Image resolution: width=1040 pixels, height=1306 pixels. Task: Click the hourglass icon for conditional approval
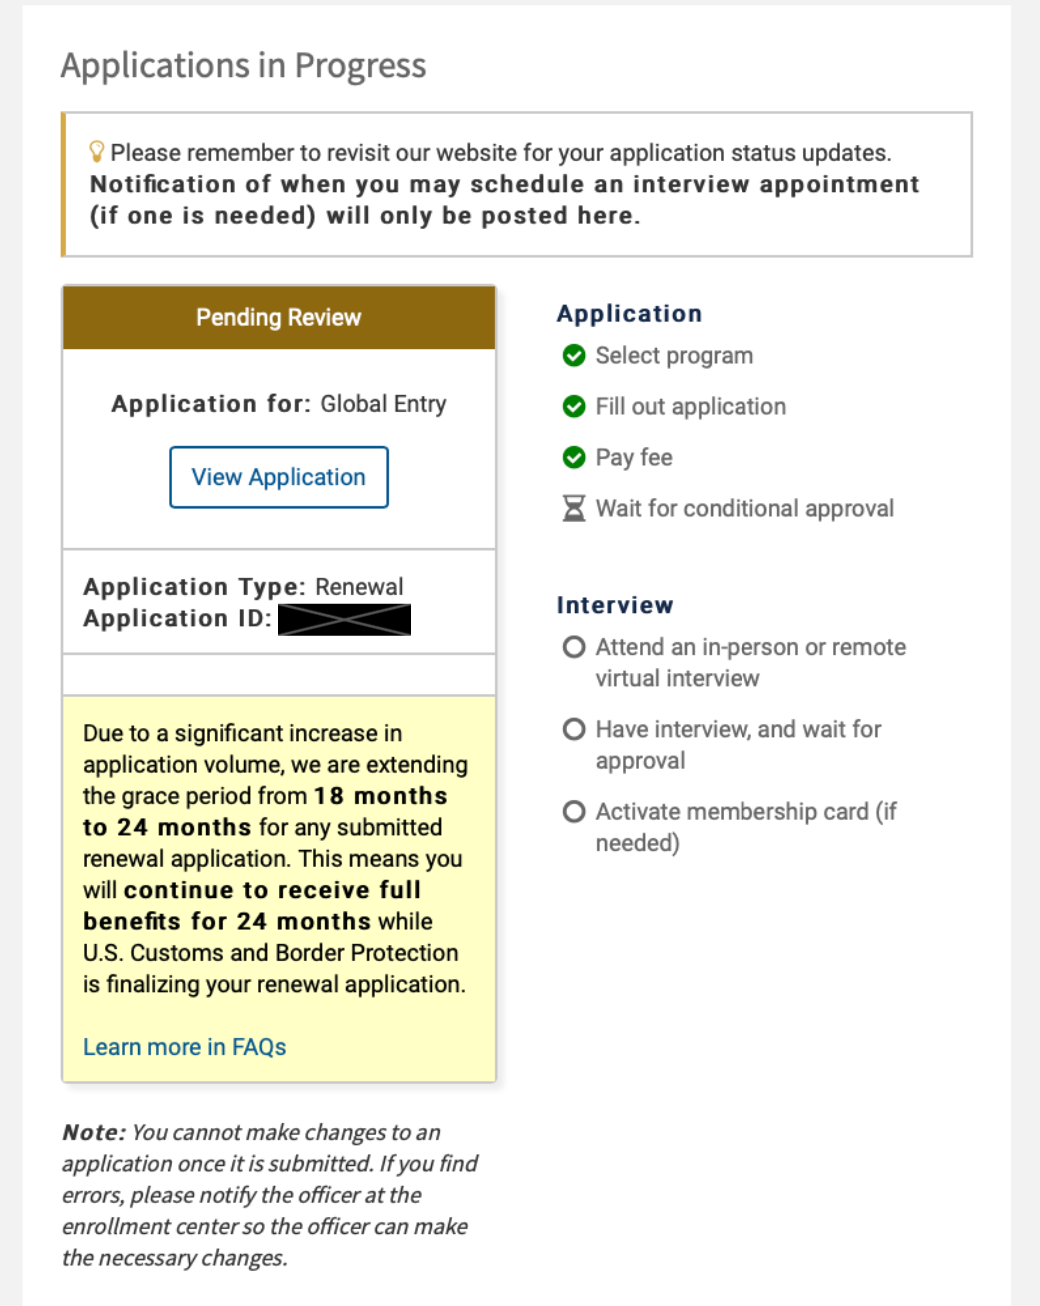pyautogui.click(x=574, y=508)
